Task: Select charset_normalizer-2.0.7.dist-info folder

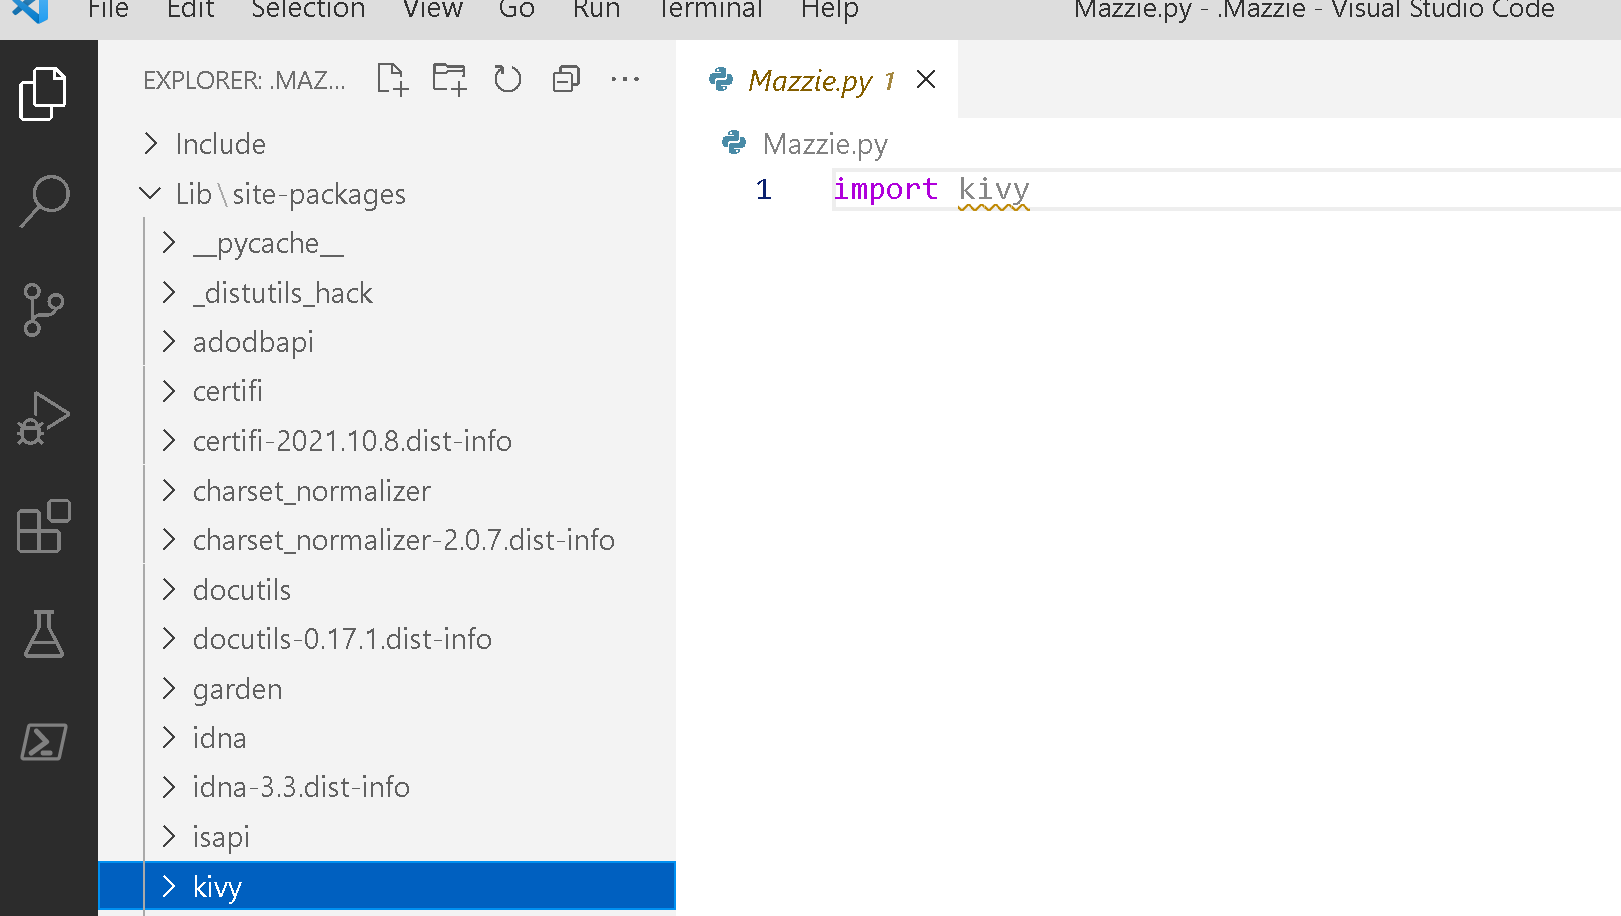Action: pyautogui.click(x=404, y=539)
